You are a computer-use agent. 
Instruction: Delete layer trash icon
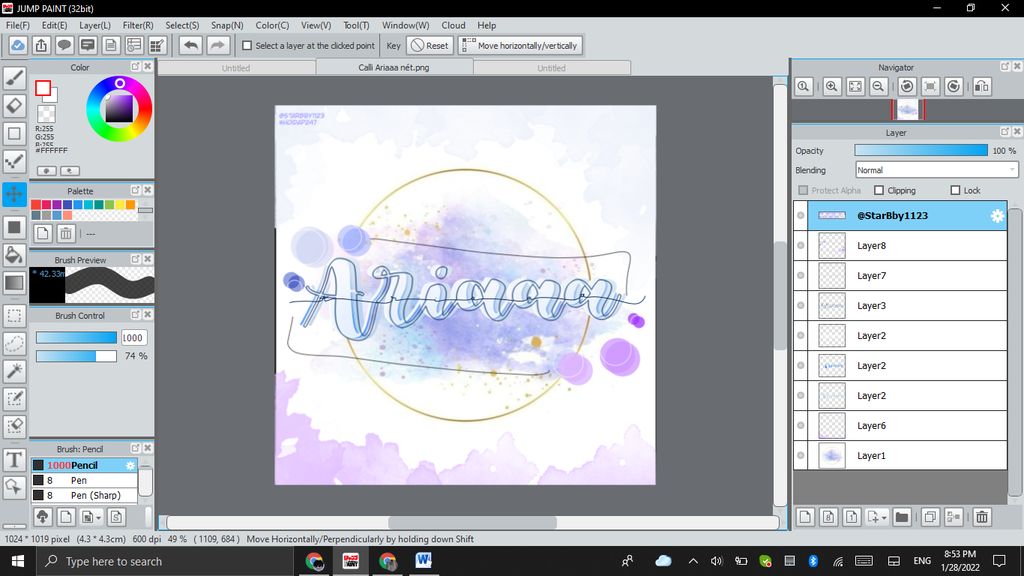coord(982,517)
